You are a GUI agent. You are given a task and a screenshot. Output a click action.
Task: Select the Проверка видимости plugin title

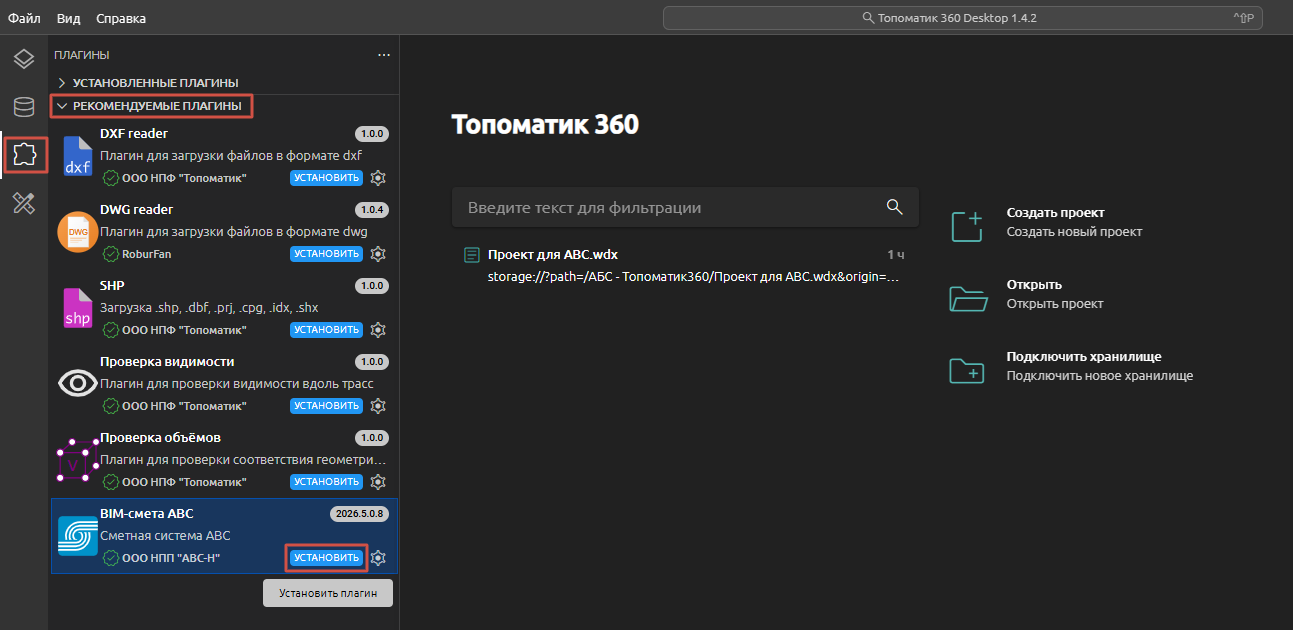(x=167, y=362)
